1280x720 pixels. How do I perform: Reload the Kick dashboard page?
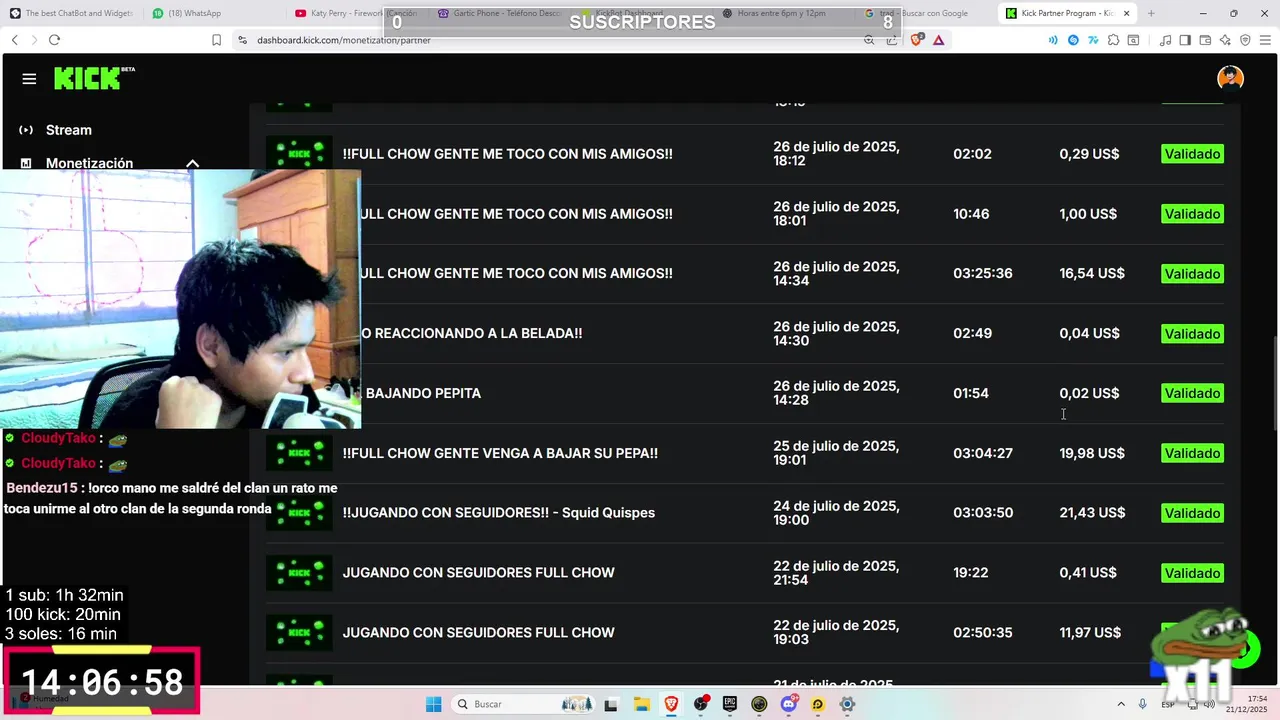click(54, 40)
